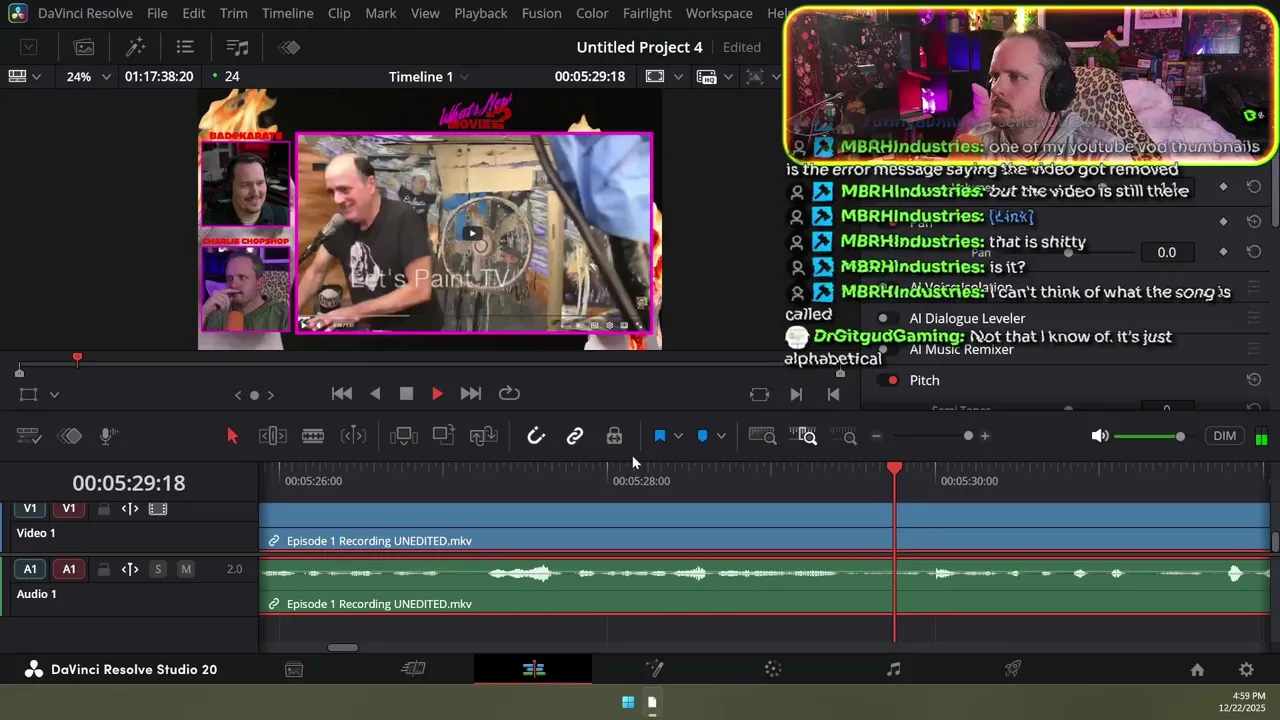This screenshot has height=720, width=1280.
Task: Open the 24% viewer zoom dropdown
Action: click(x=88, y=77)
